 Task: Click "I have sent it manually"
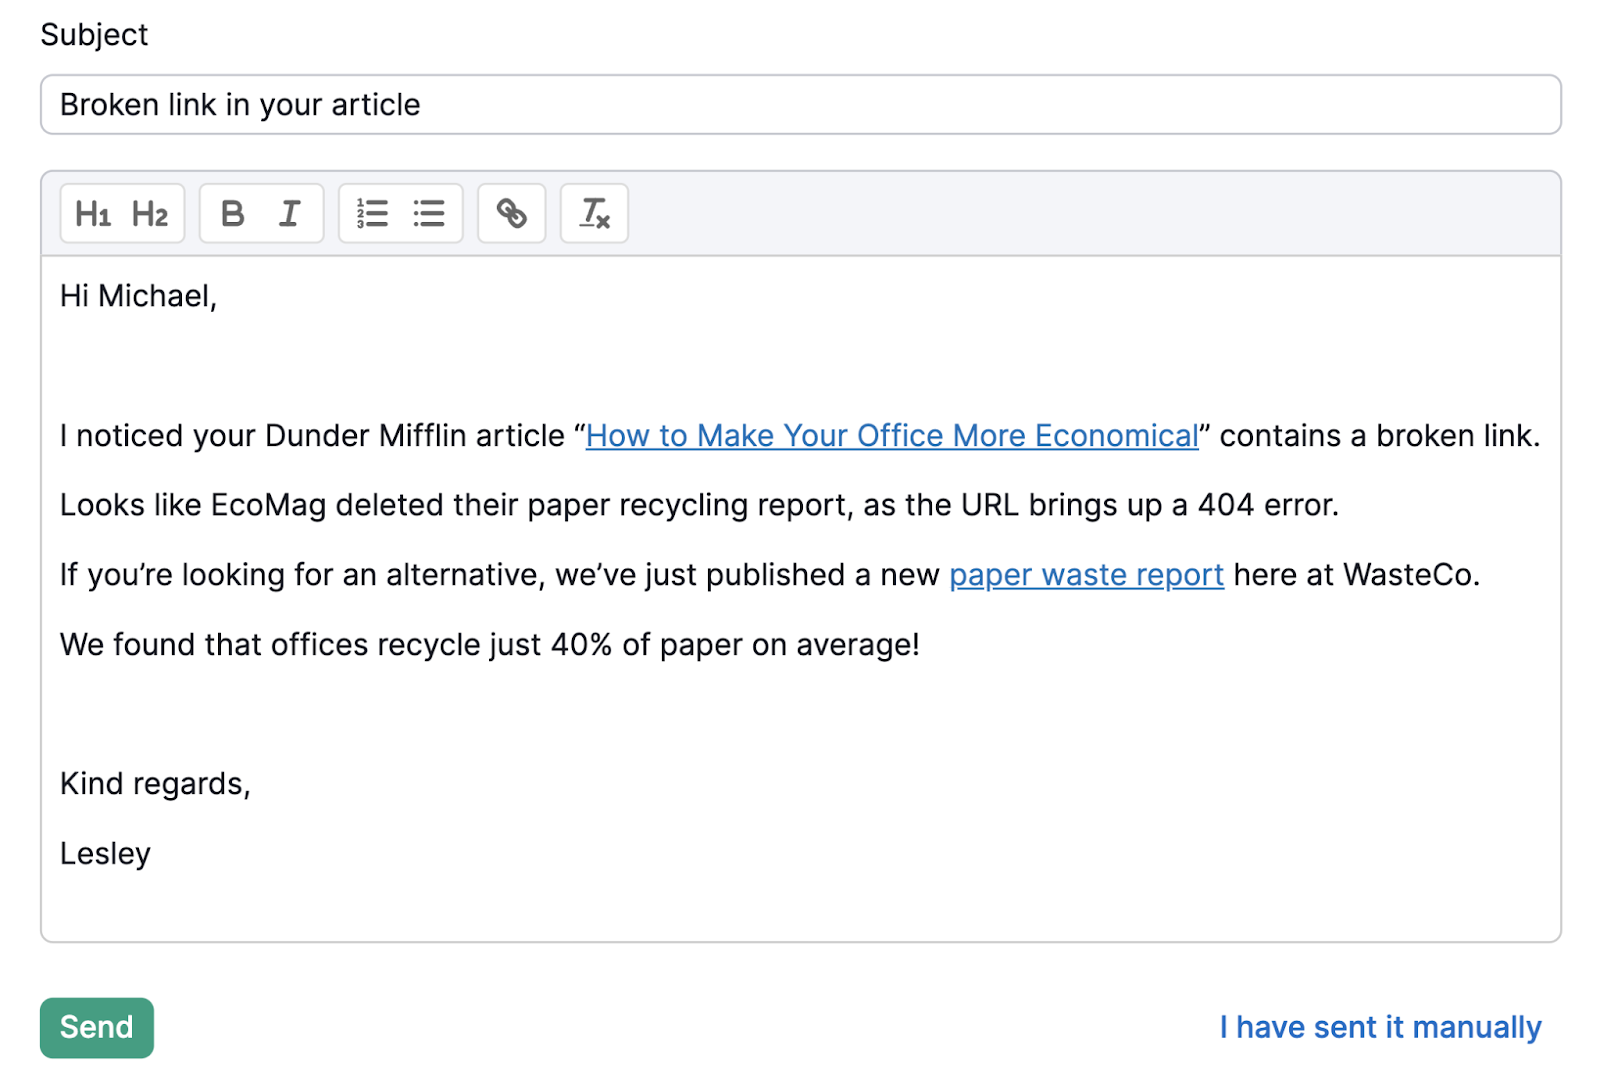[1380, 1027]
